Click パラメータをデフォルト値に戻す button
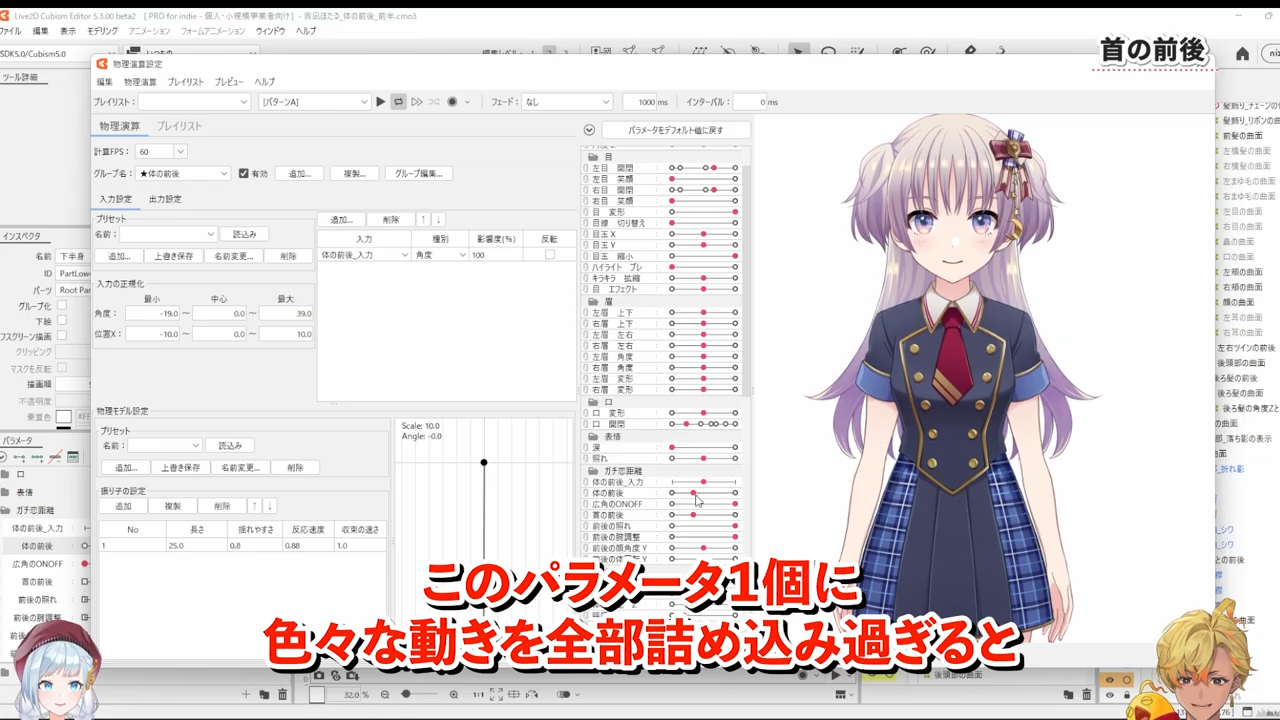Viewport: 1280px width, 720px height. pyautogui.click(x=675, y=130)
